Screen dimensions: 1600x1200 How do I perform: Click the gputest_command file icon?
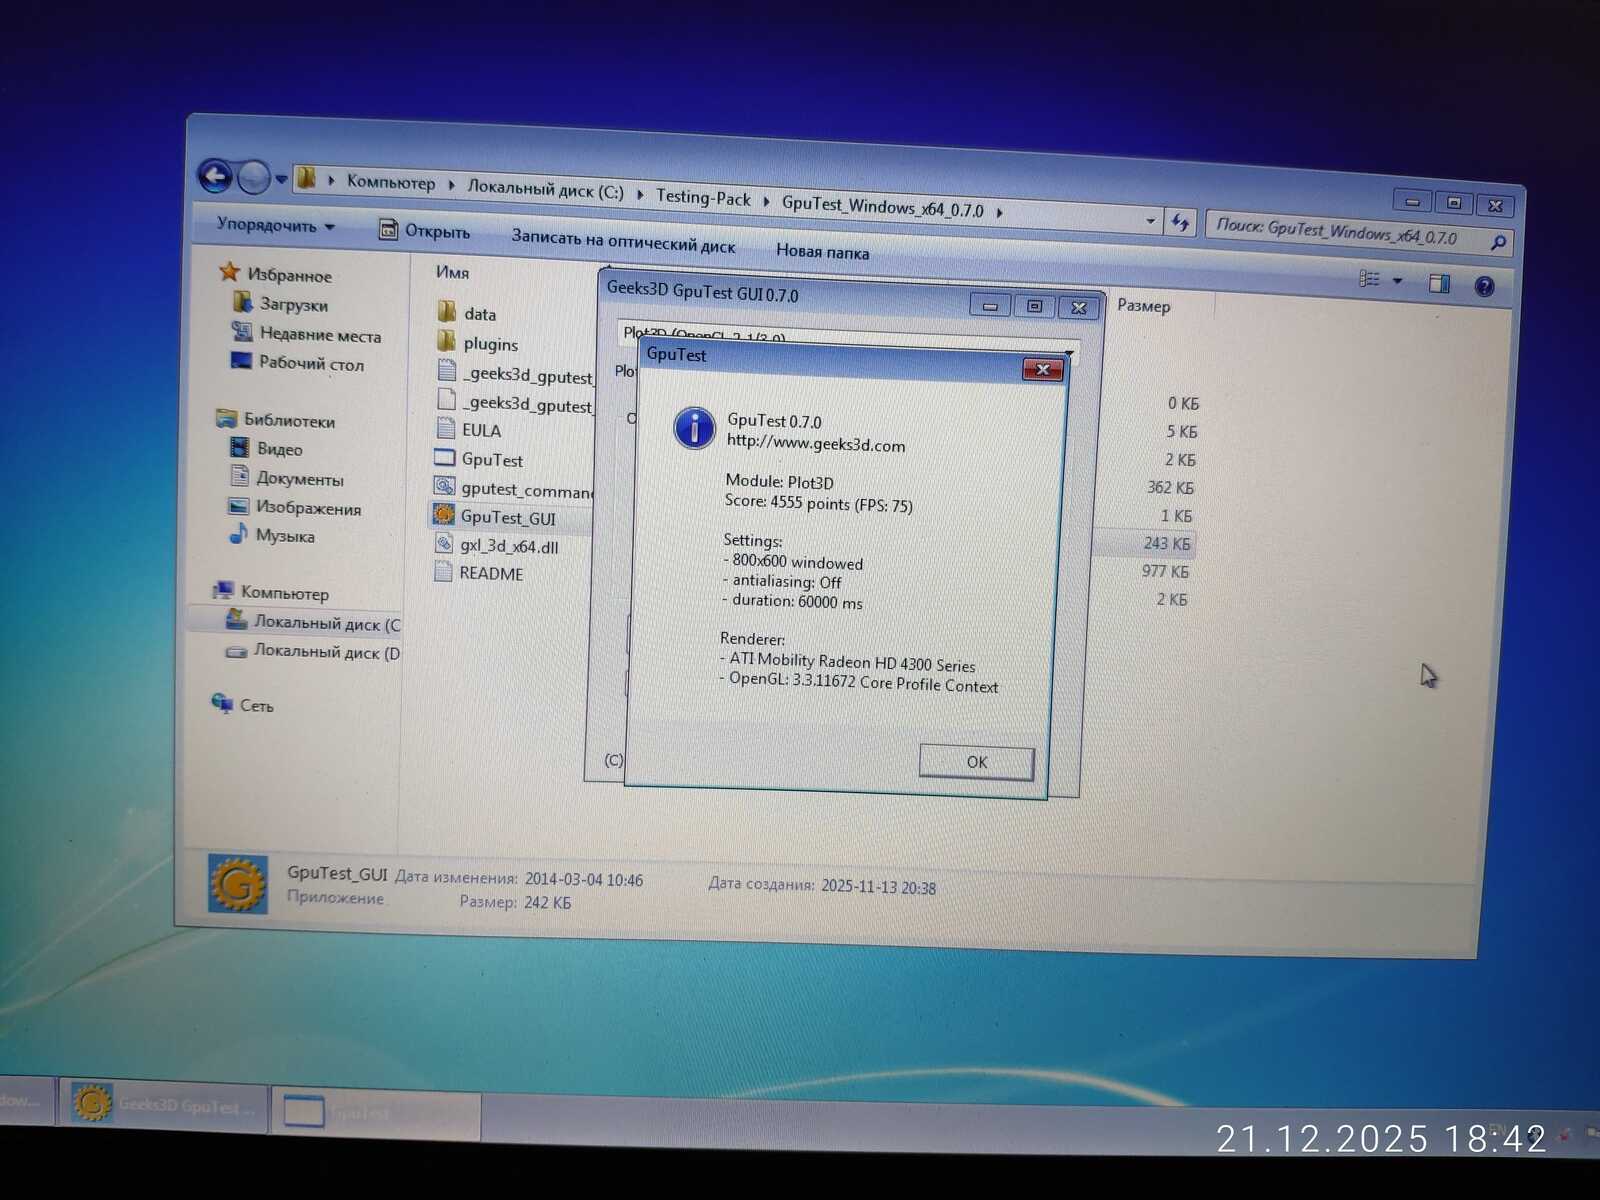pyautogui.click(x=444, y=487)
